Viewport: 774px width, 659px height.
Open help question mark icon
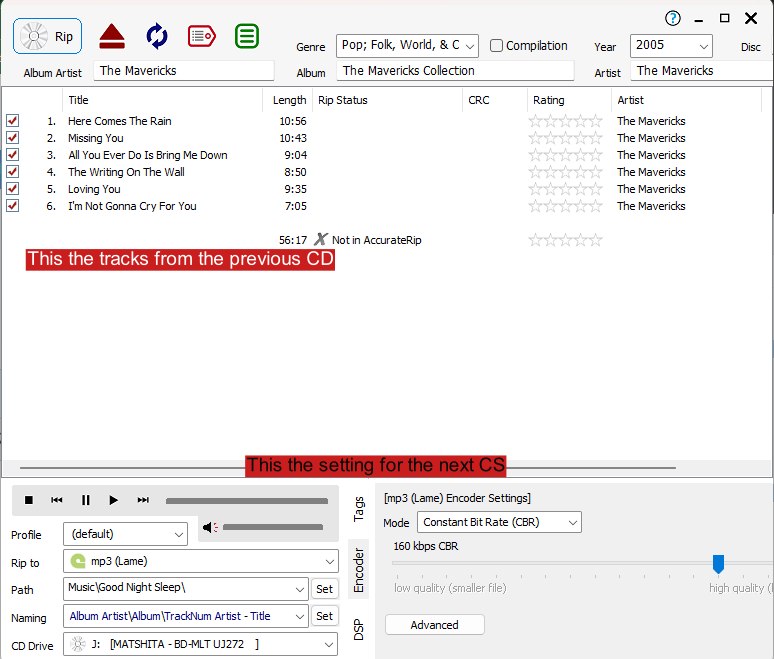(673, 18)
